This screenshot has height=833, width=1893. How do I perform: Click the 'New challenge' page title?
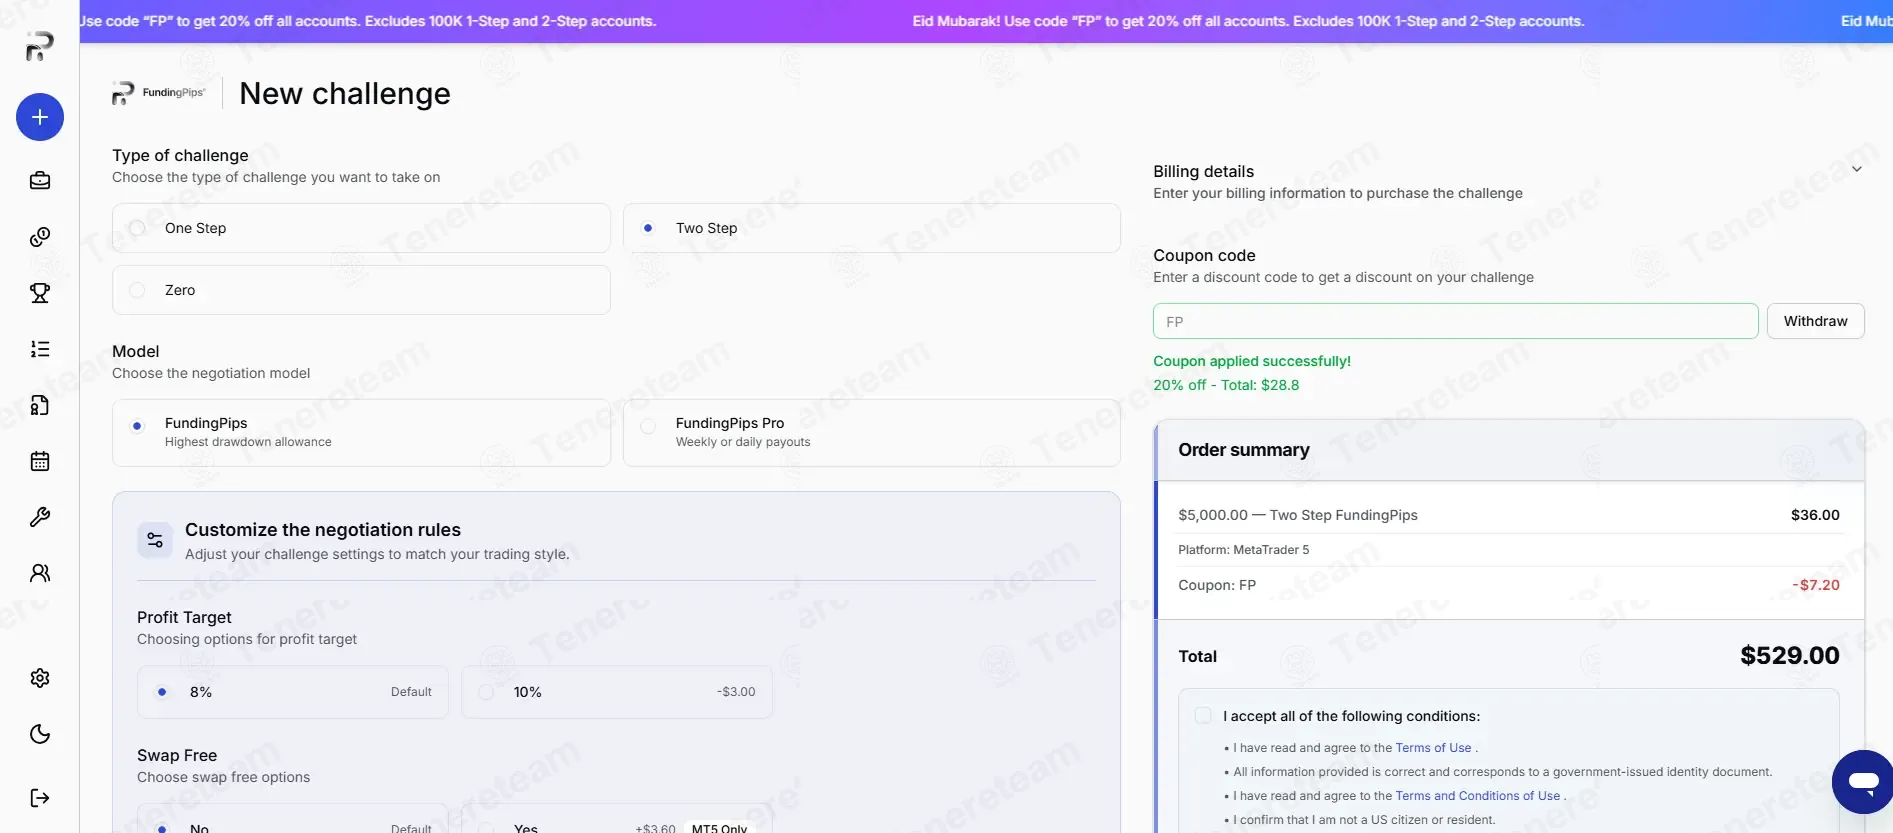[x=345, y=93]
